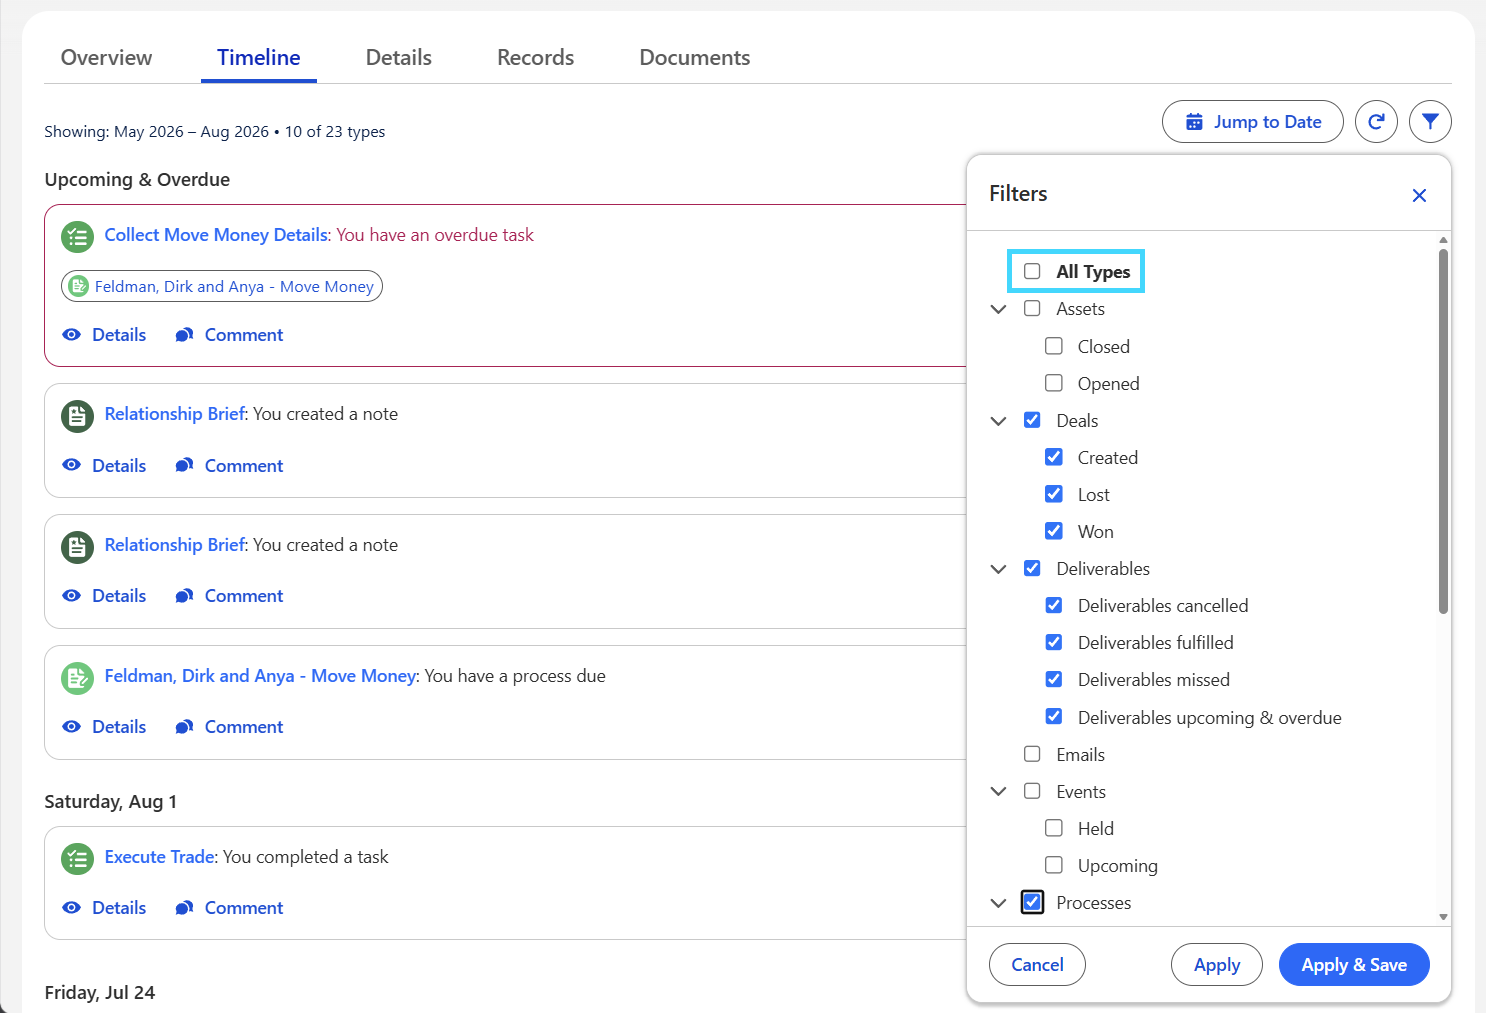
Task: Uncheck the Created checkbox under Deals
Action: point(1054,457)
